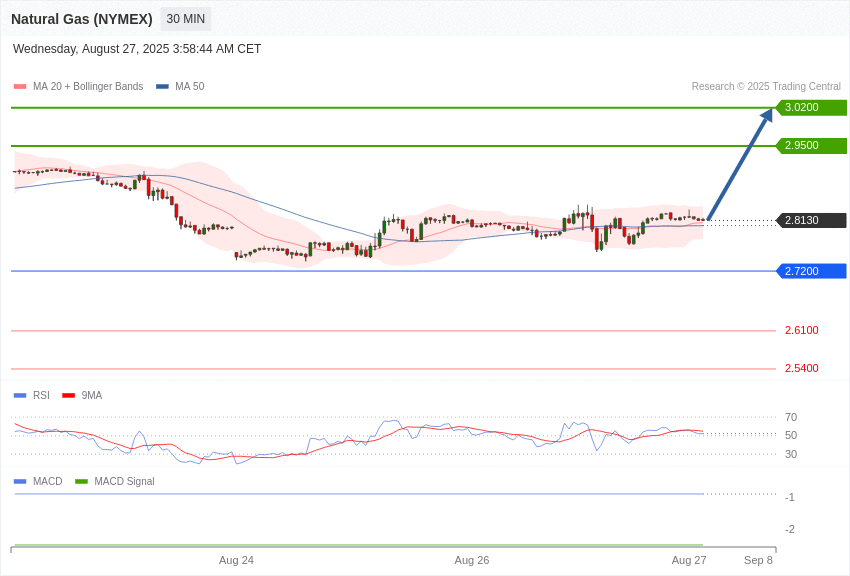Click the pink MA 20 legend swatch
850x576 pixels.
click(20, 87)
